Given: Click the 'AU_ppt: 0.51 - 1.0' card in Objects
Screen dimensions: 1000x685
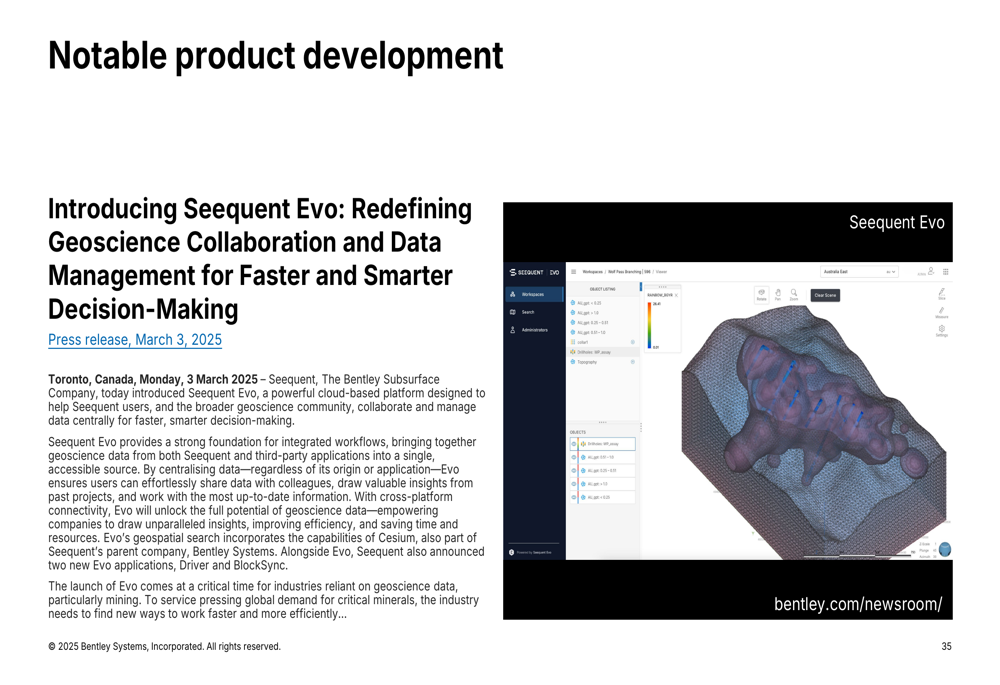Looking at the screenshot, I should tap(603, 457).
